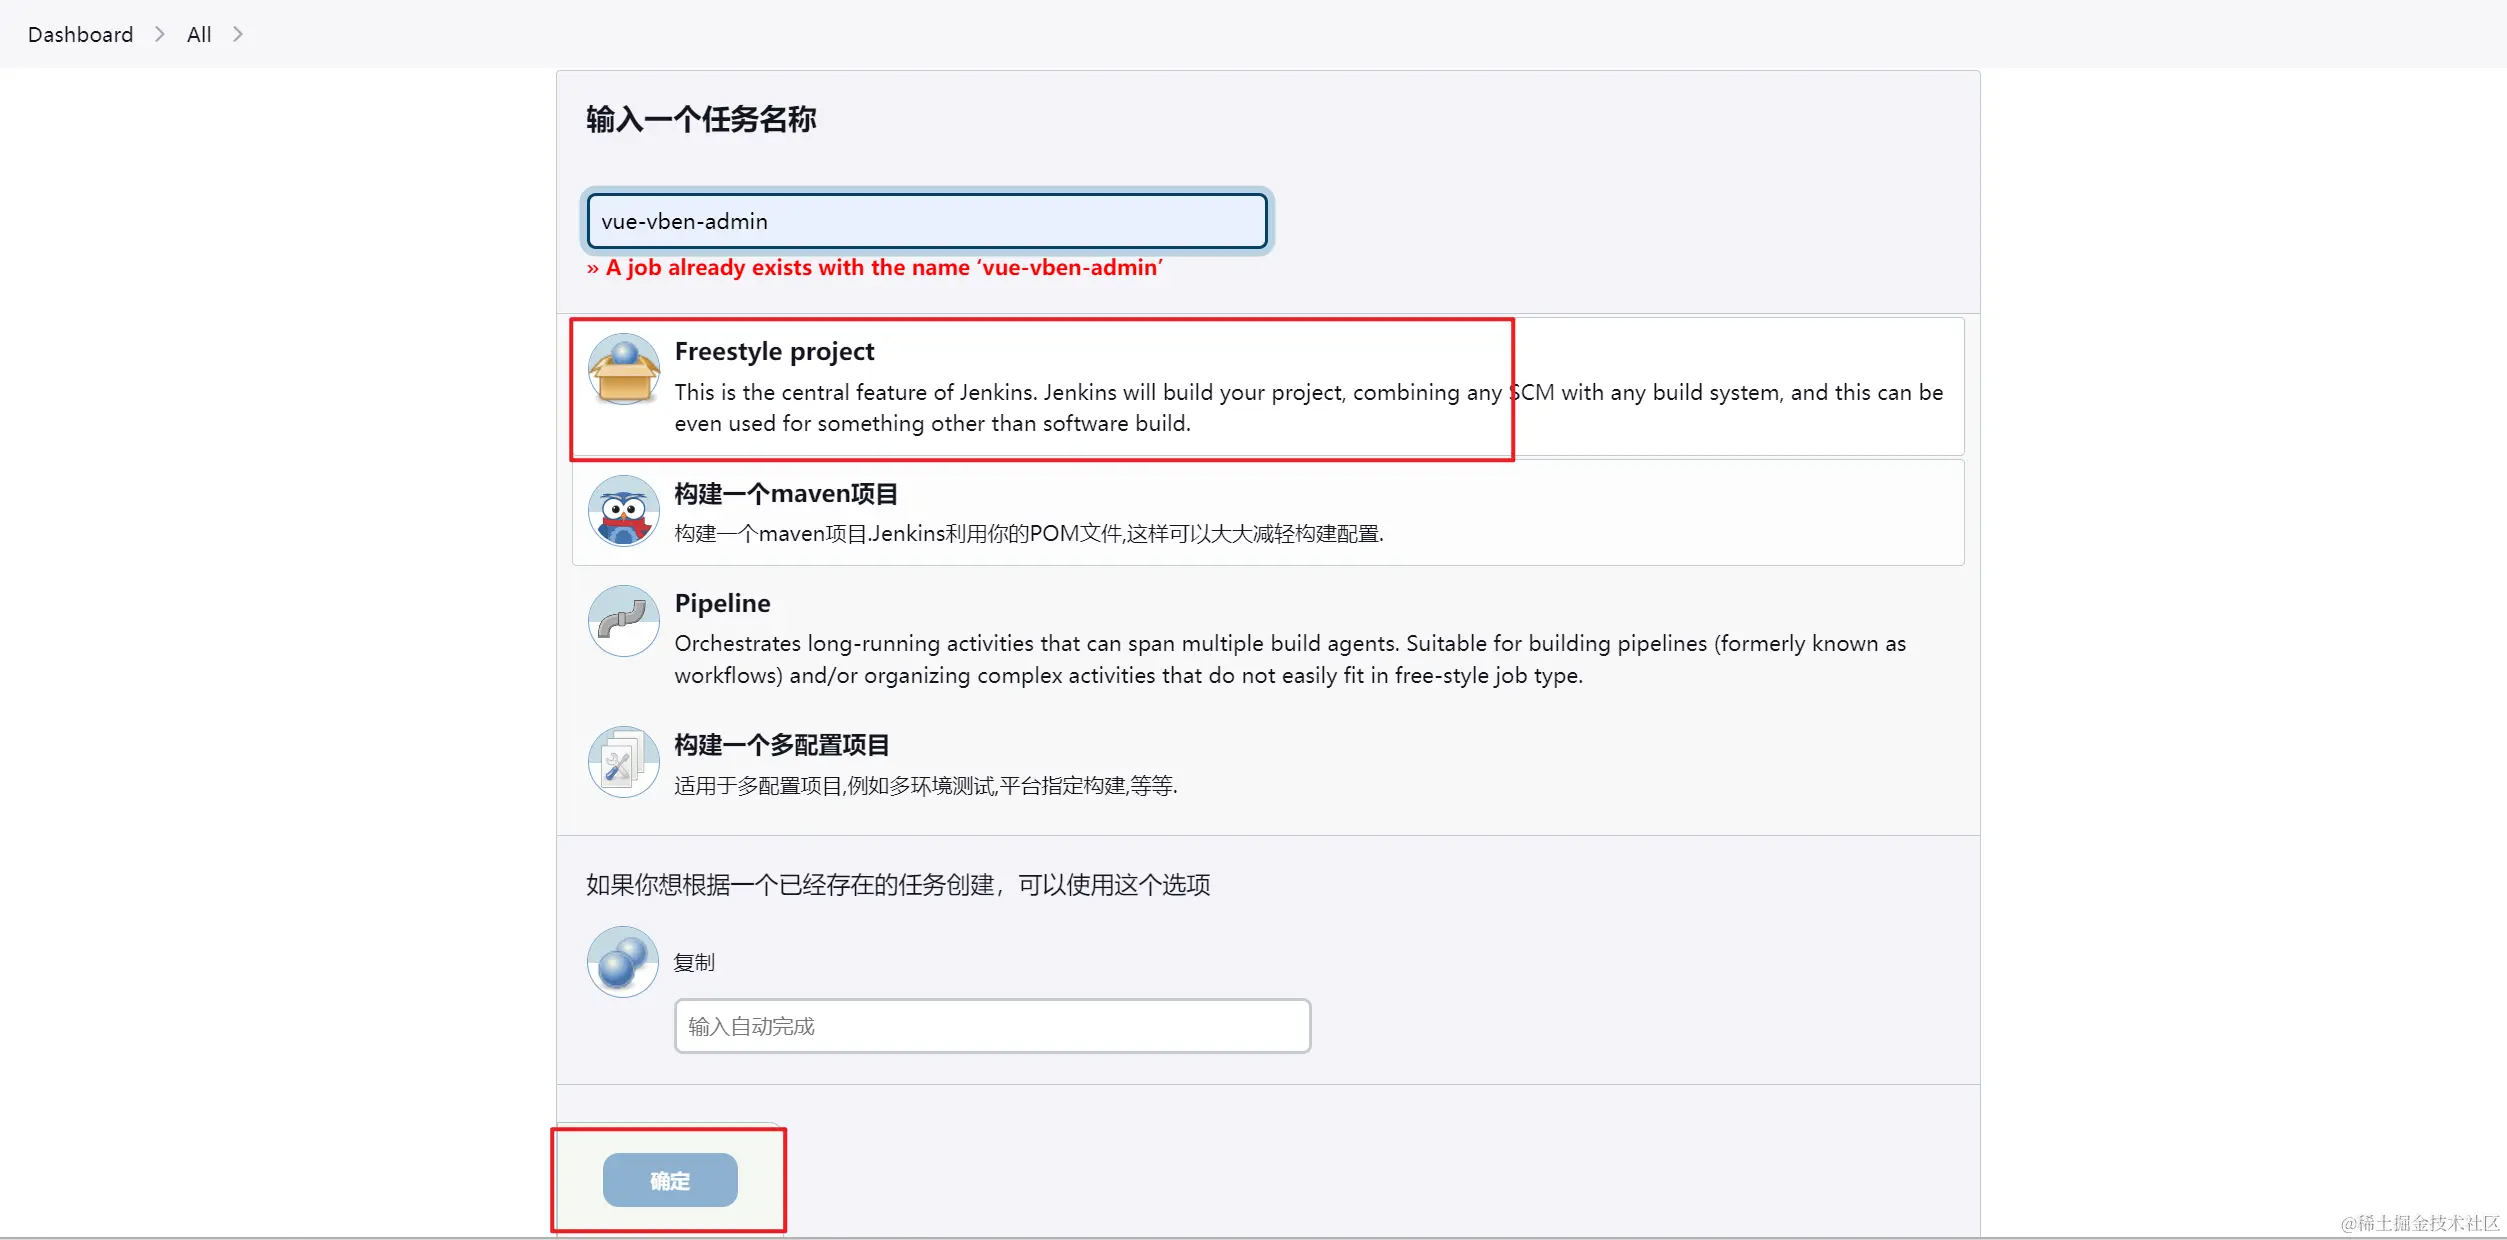Expand the chevron after Dashboard breadcrumb

pos(160,34)
